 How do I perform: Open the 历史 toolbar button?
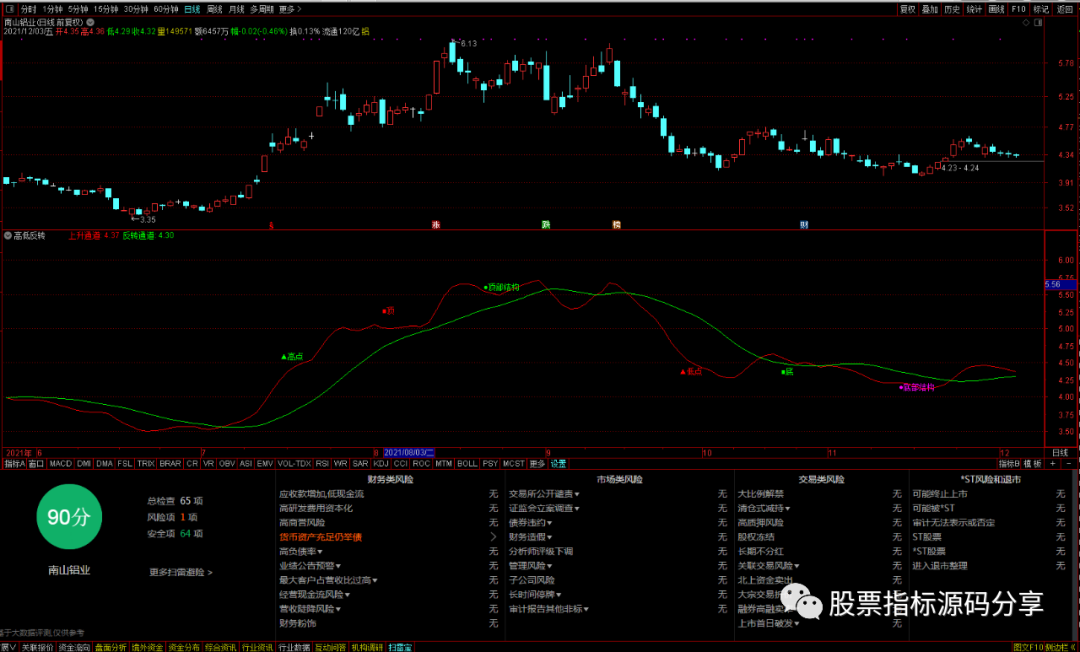[952, 9]
